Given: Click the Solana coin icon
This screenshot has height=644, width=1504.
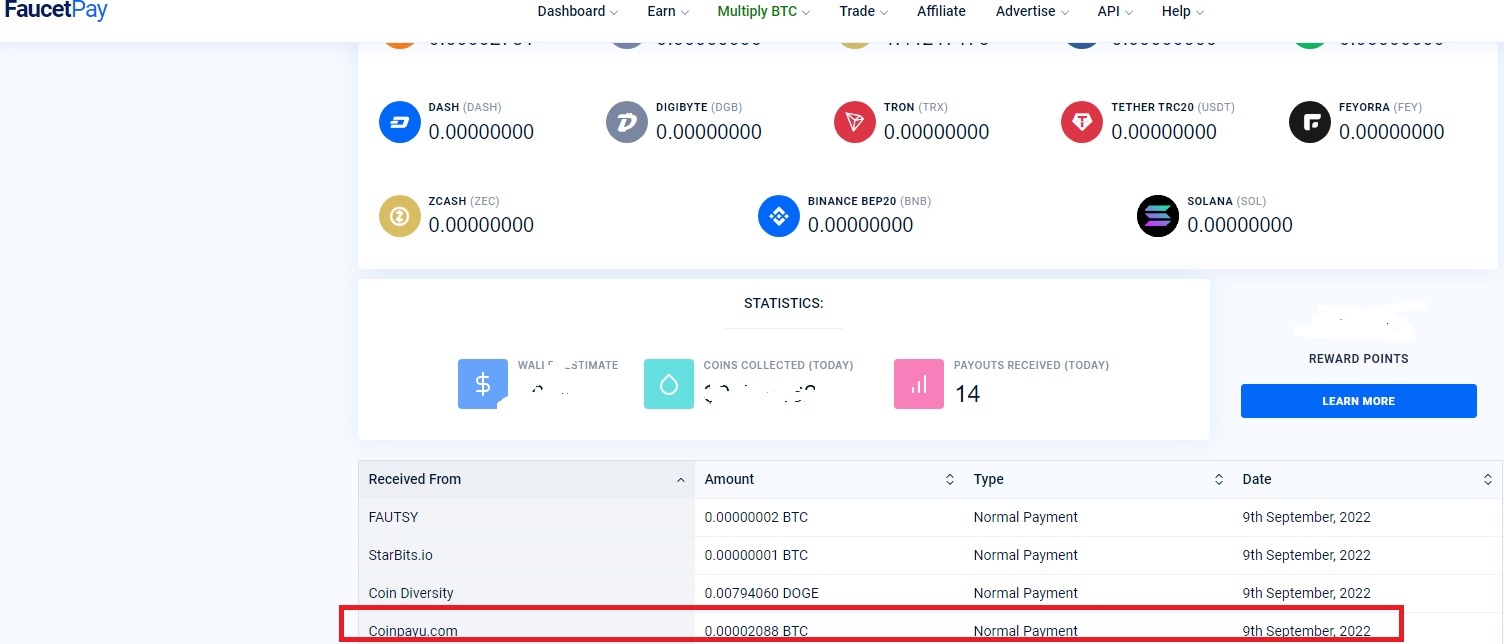Looking at the screenshot, I should [1158, 216].
